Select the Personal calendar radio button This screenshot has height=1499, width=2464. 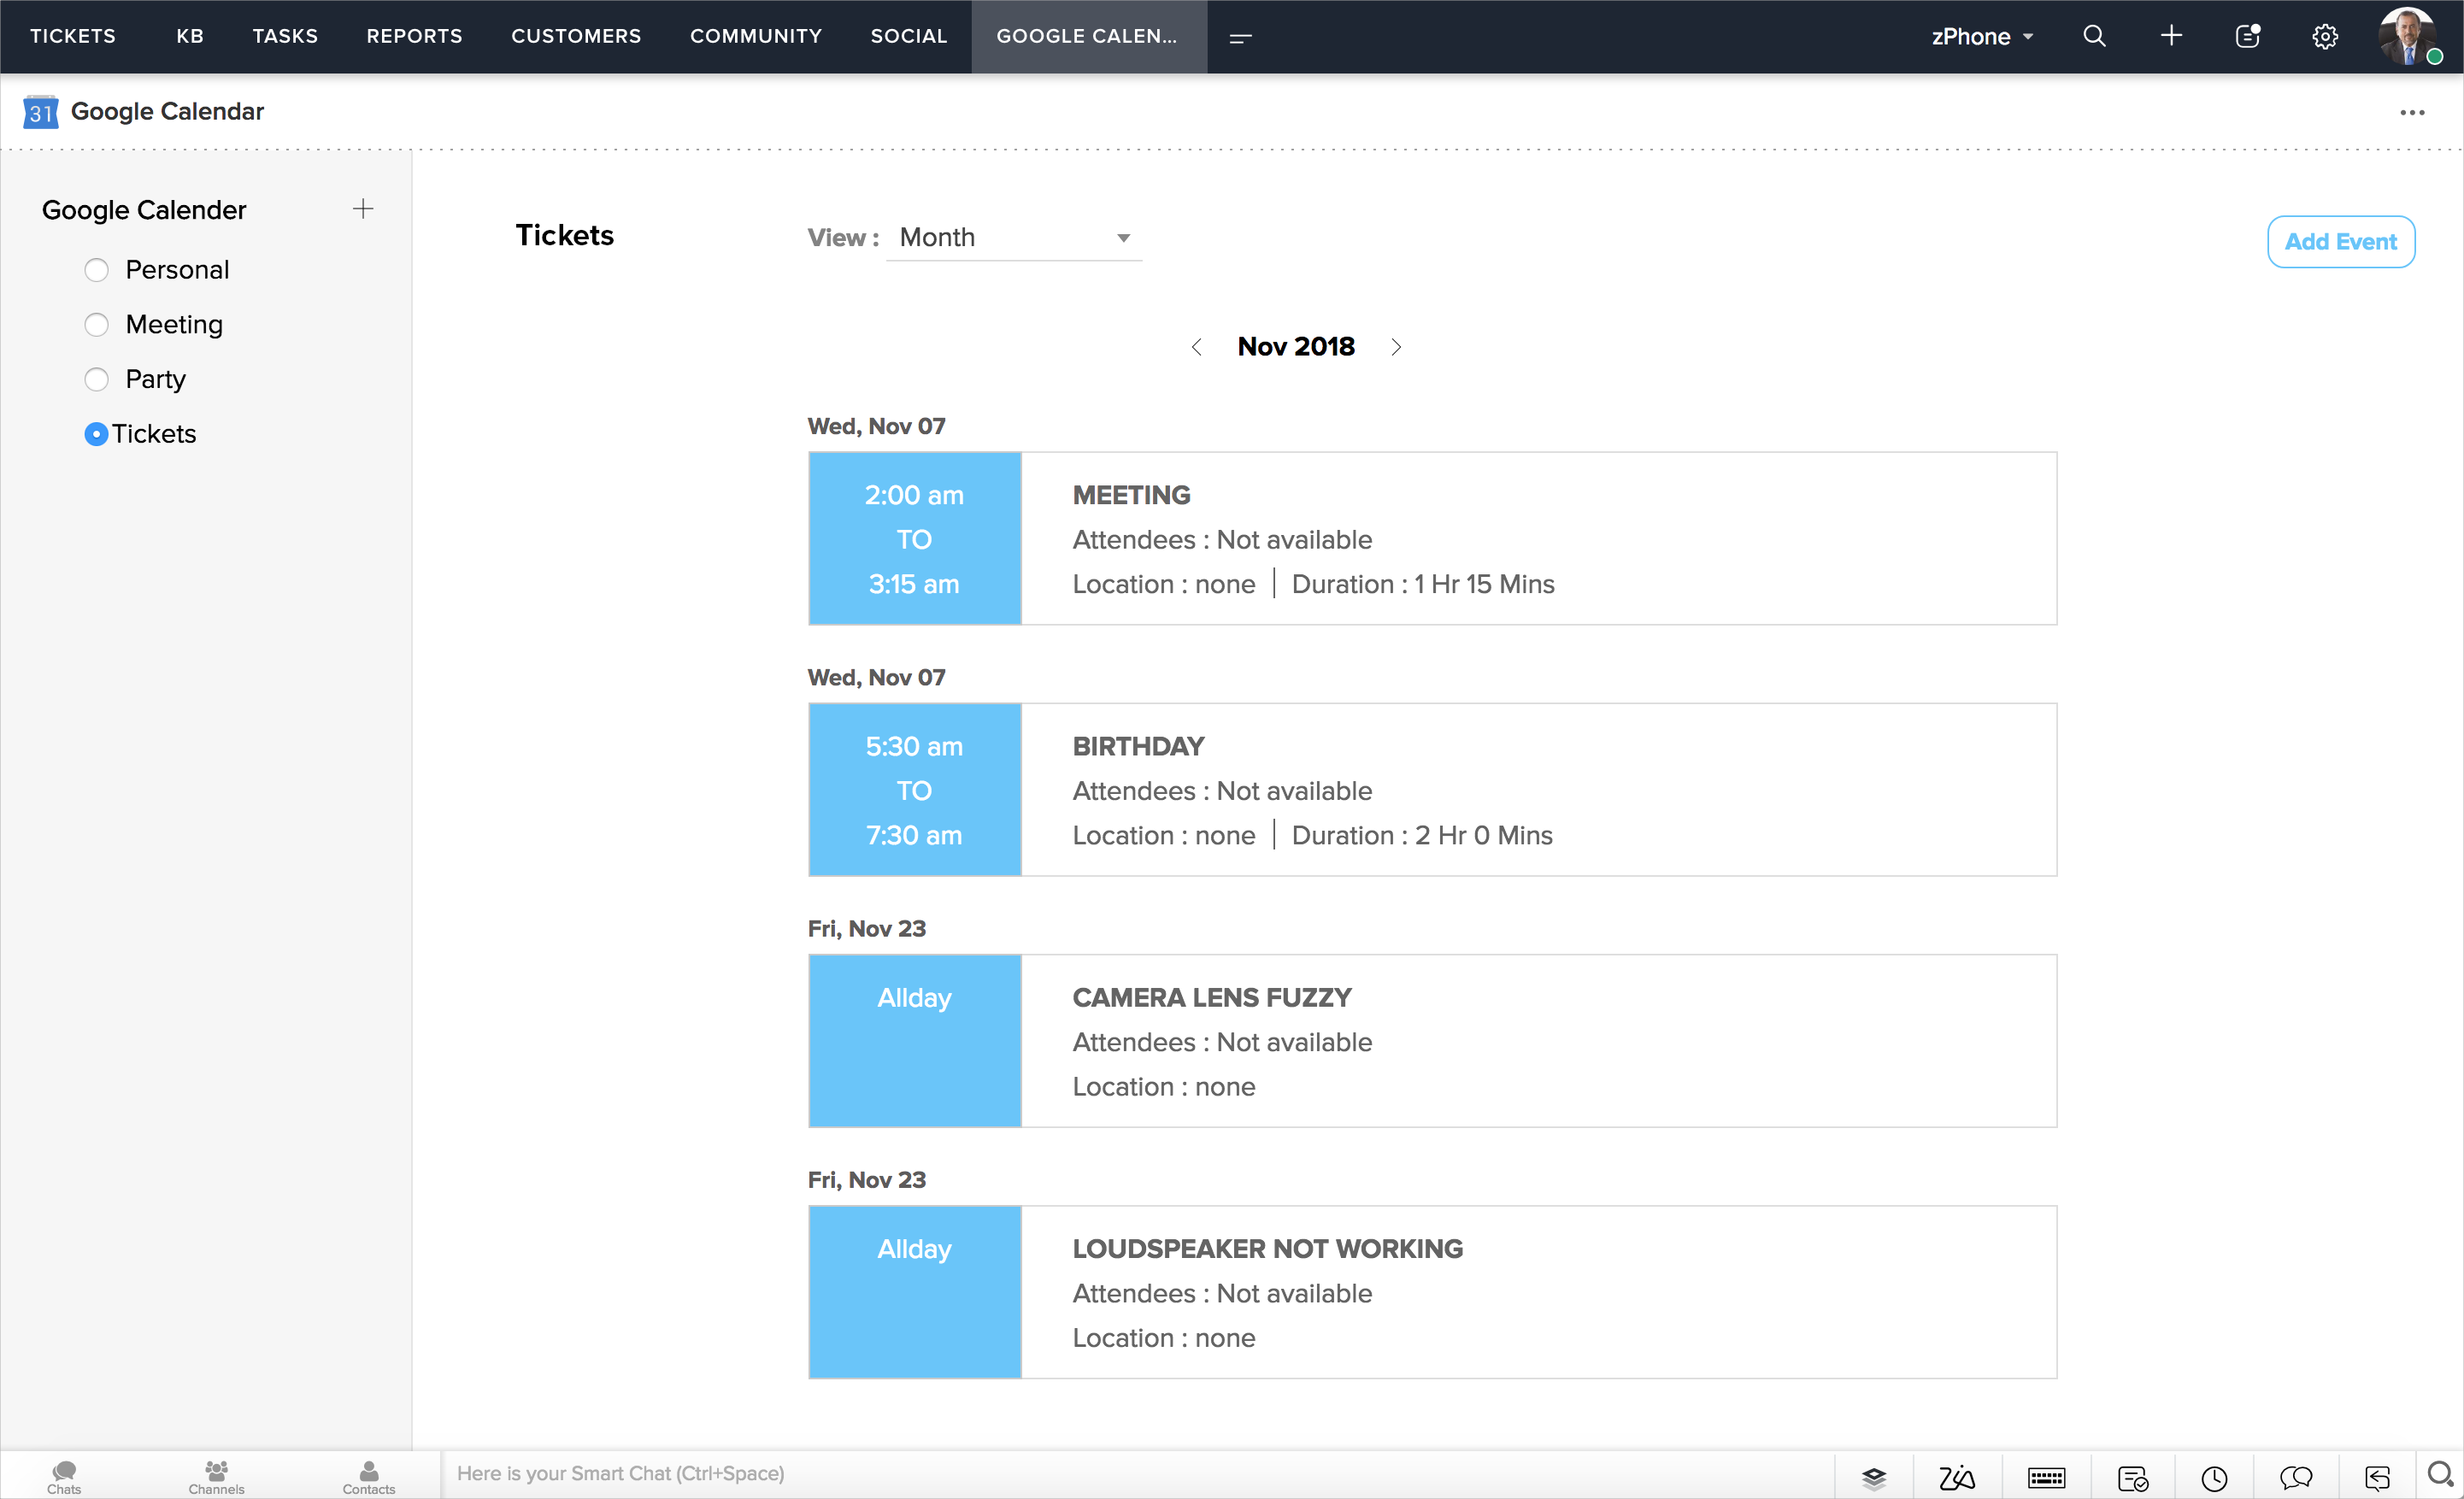[x=96, y=270]
